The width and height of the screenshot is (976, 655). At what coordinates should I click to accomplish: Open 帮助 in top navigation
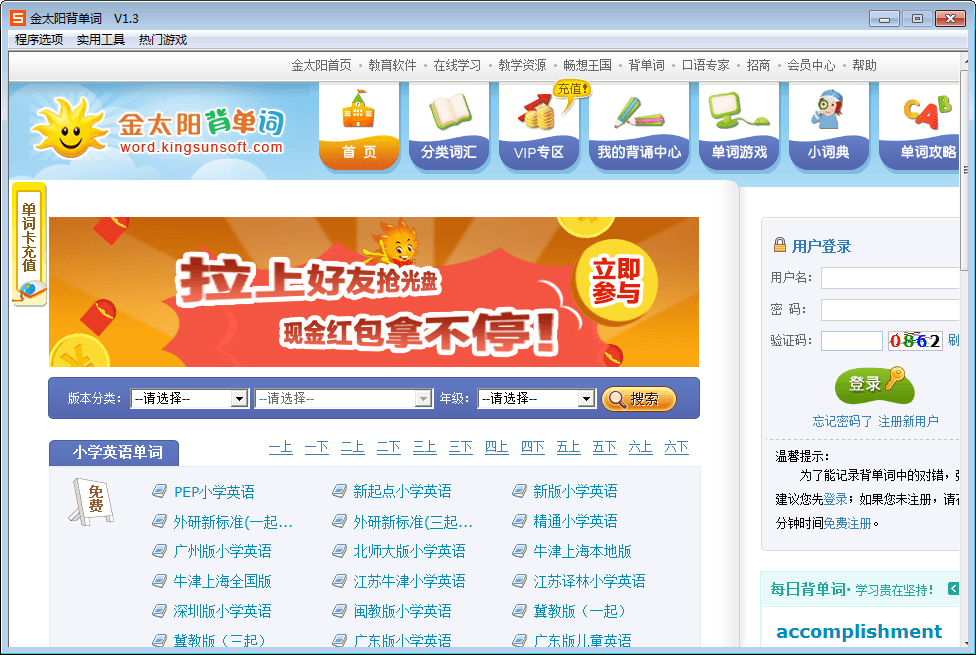tap(864, 65)
